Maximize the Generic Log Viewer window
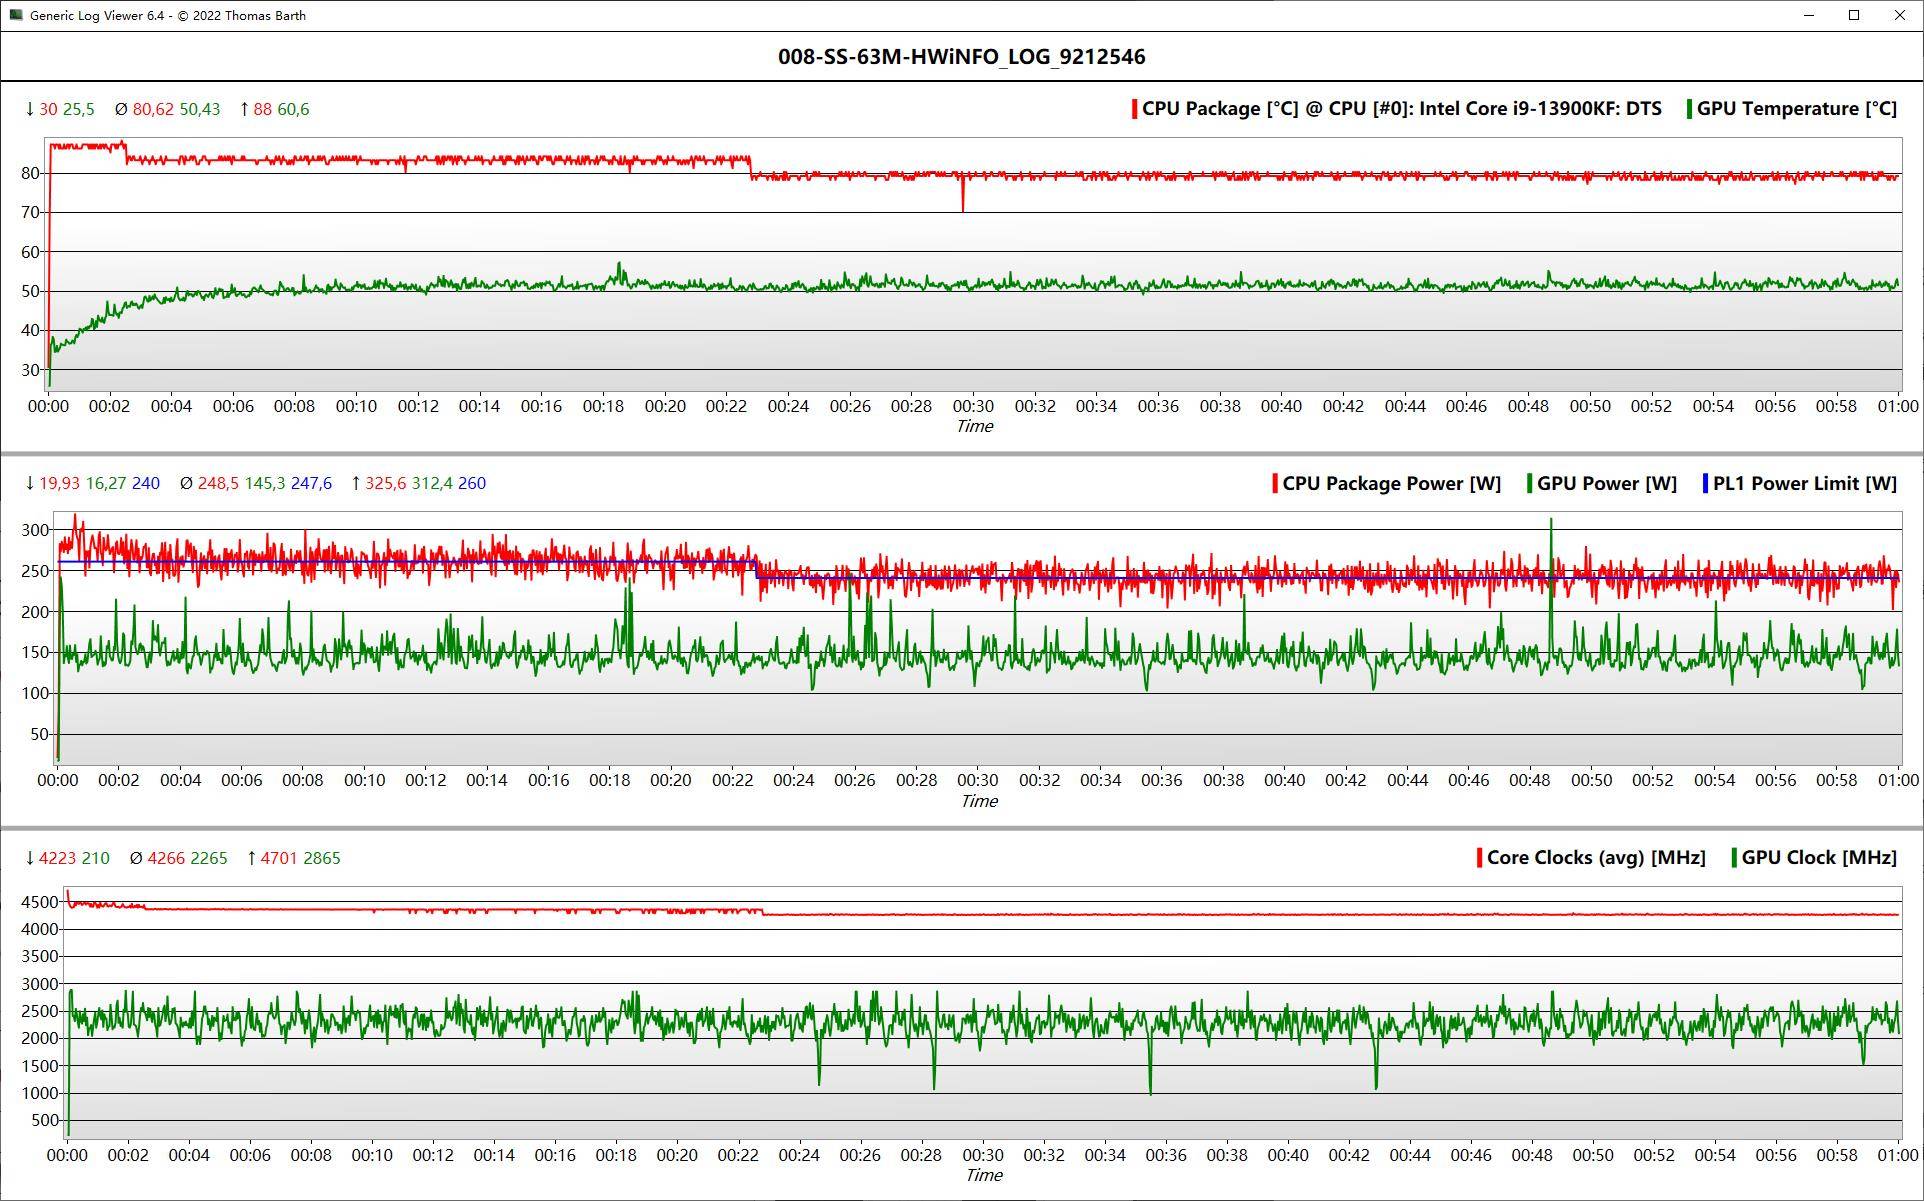 pyautogui.click(x=1853, y=15)
